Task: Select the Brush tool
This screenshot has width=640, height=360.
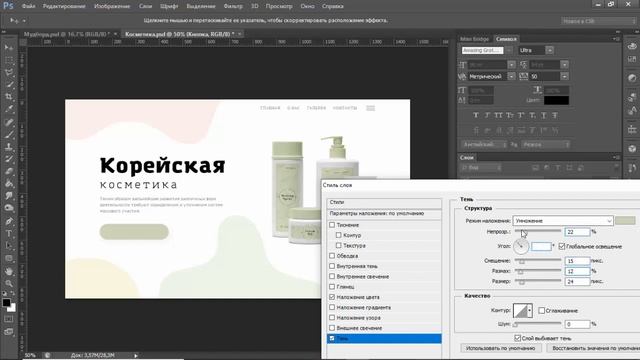Action: tap(9, 134)
